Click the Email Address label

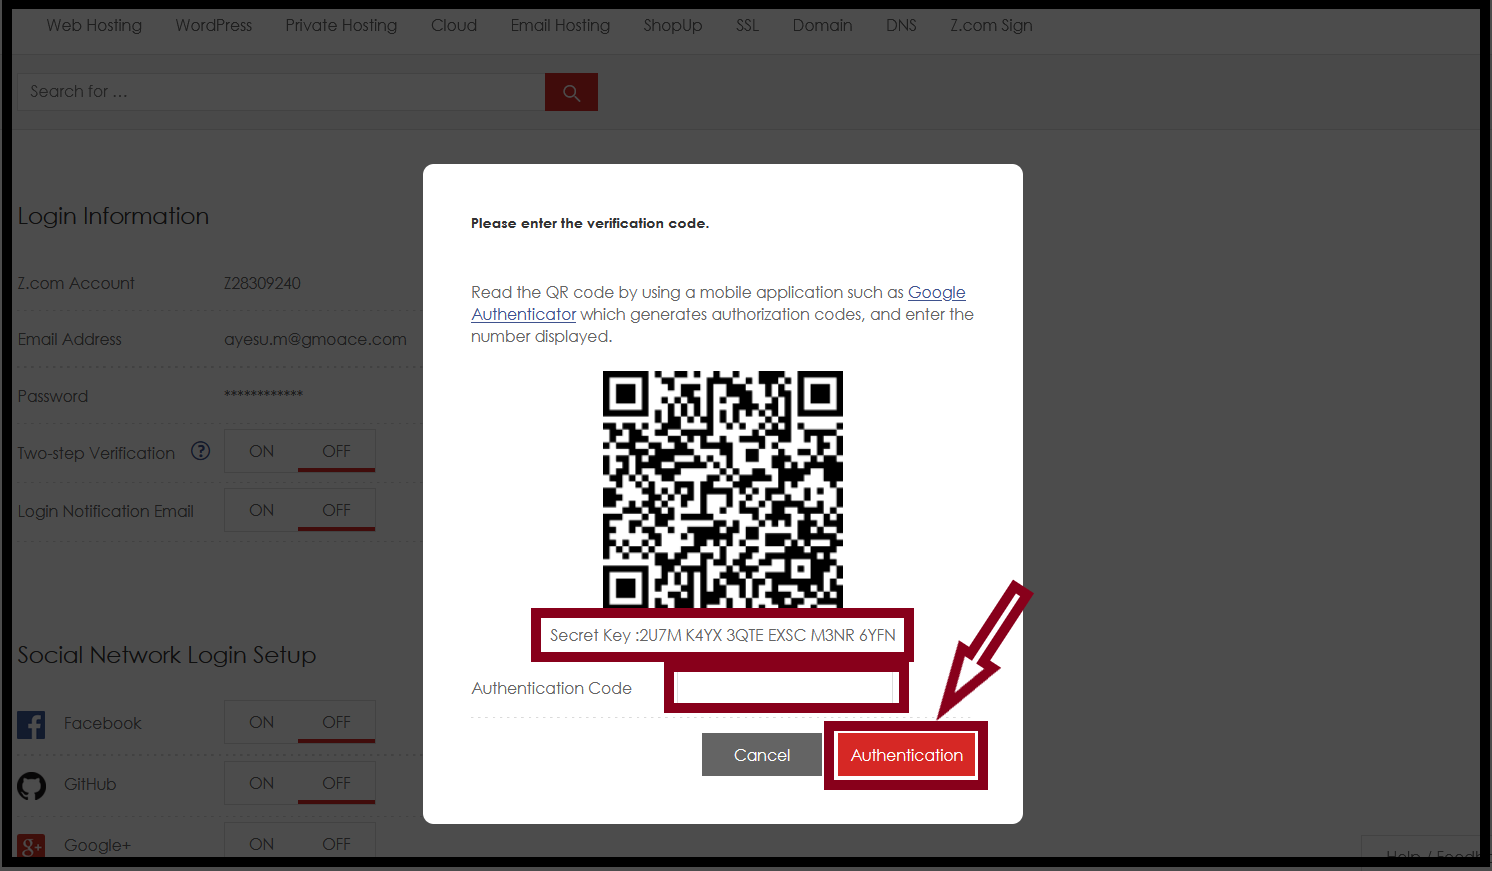point(69,339)
